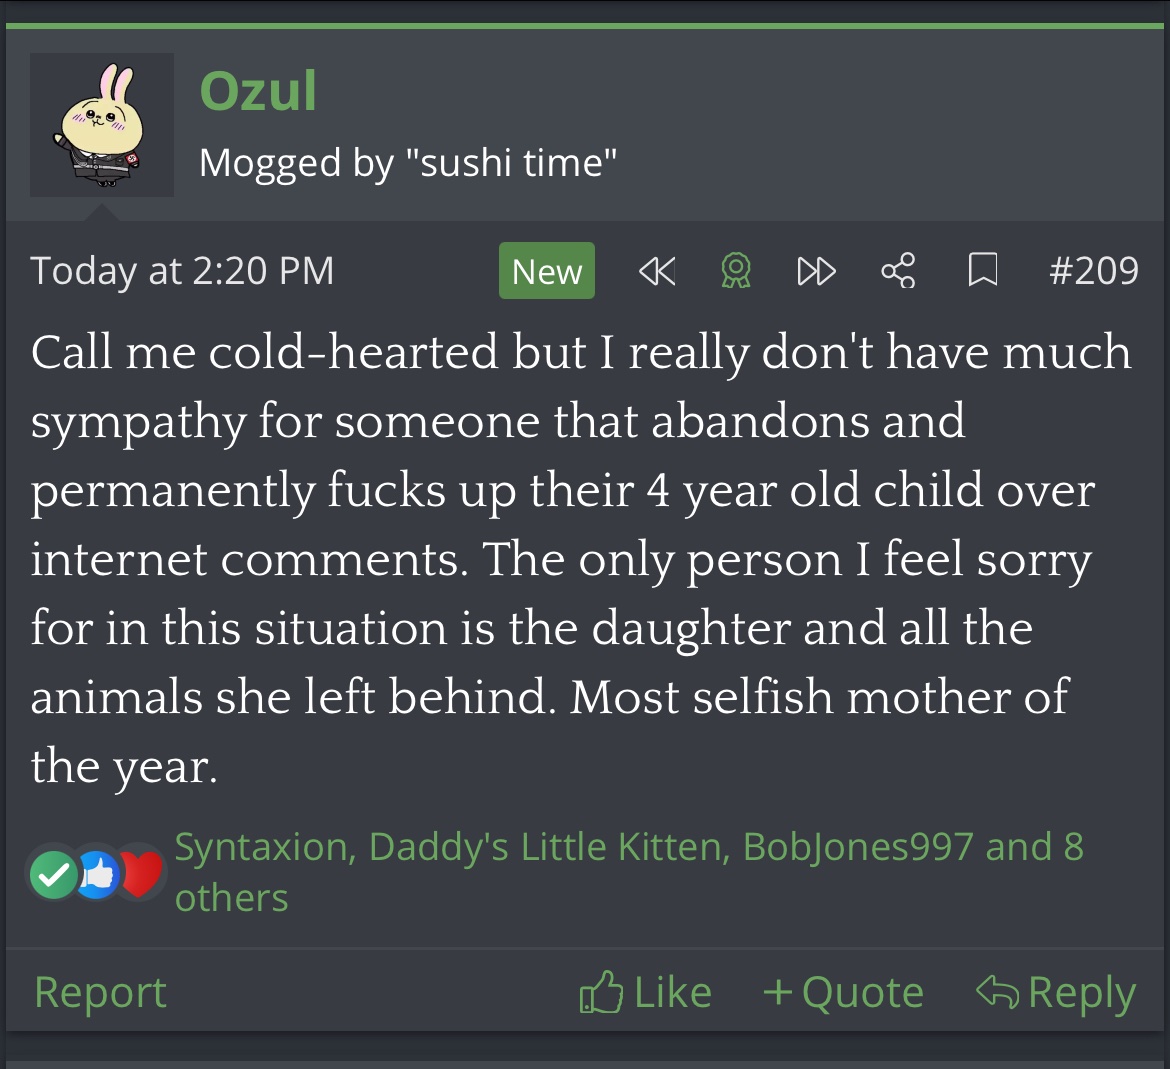Like Ozul's post
Screen dimensions: 1170x1069
coord(646,992)
